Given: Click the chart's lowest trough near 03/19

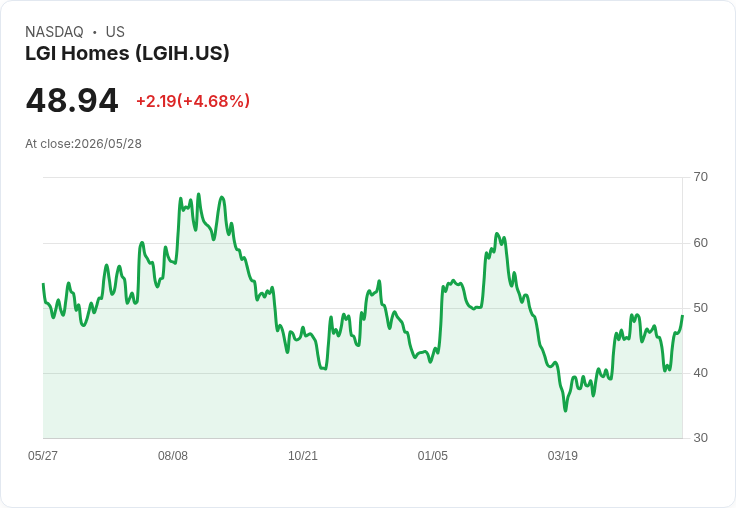Looking at the screenshot, I should 565,411.
